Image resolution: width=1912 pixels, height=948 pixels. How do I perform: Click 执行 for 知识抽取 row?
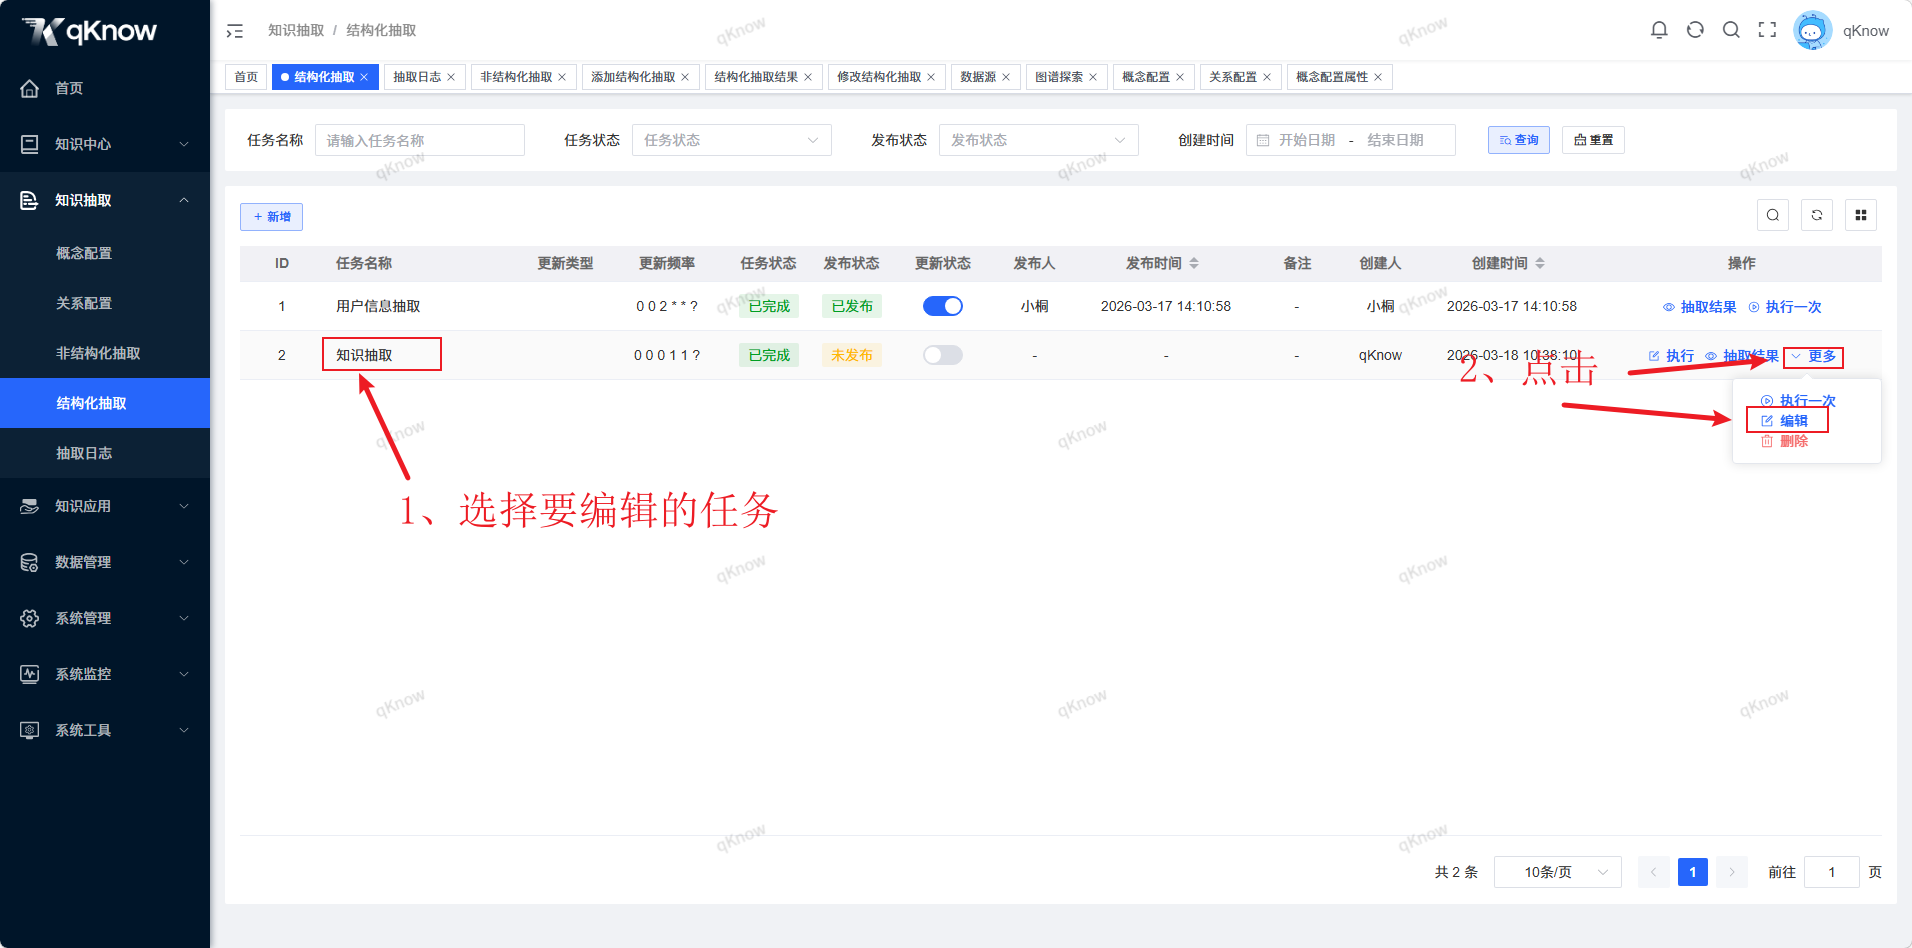(1671, 356)
